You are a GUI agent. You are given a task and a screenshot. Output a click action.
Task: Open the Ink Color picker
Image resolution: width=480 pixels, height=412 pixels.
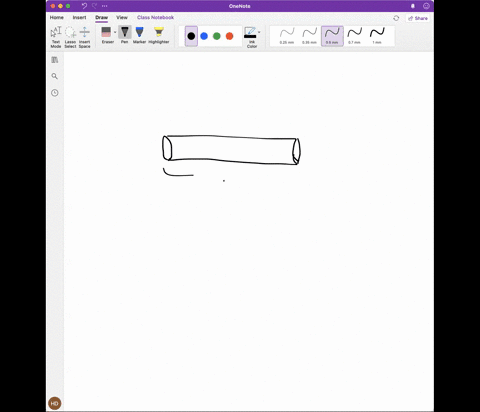click(251, 37)
